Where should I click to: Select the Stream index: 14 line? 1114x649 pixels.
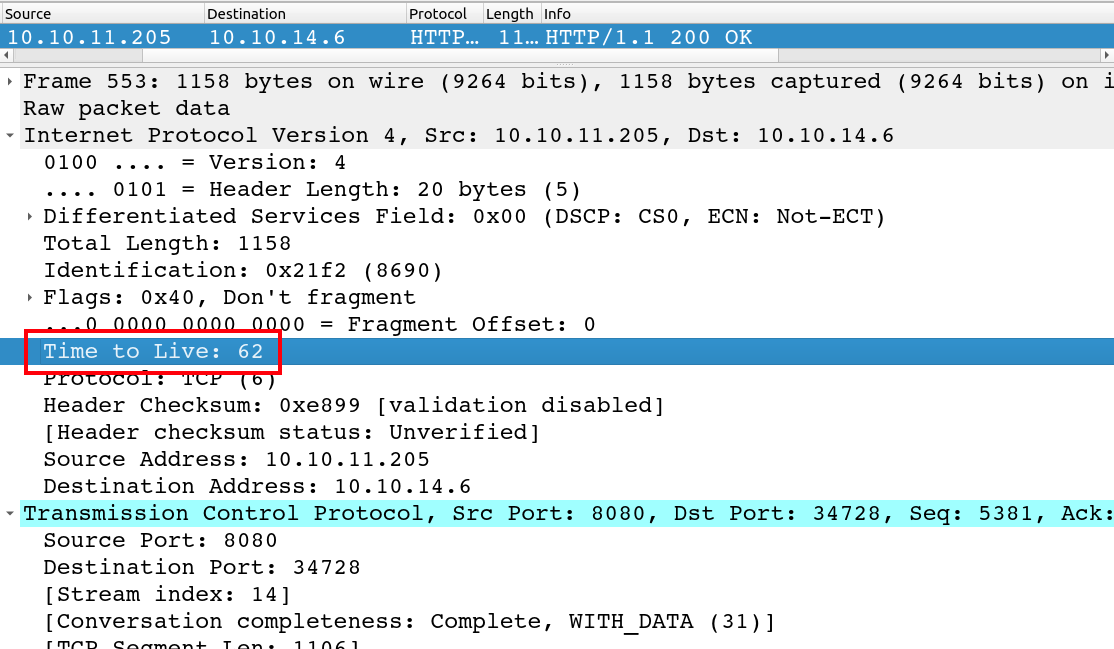[x=166, y=594]
